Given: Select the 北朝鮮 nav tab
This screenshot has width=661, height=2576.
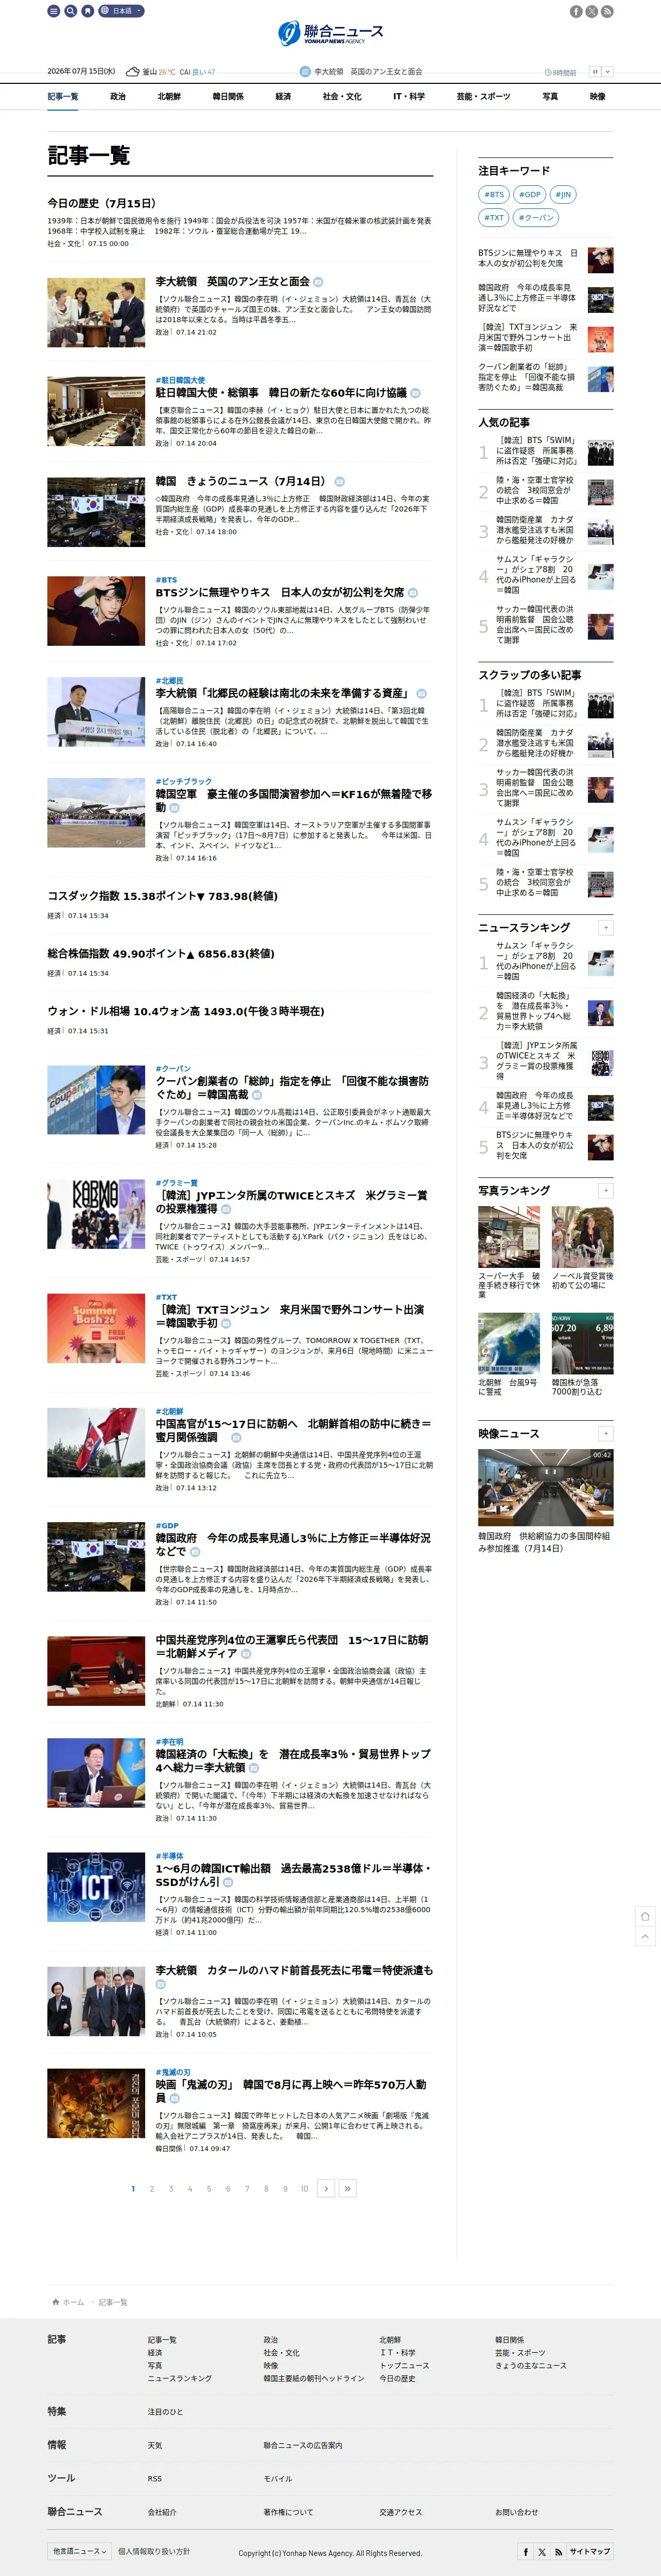Looking at the screenshot, I should (x=169, y=97).
